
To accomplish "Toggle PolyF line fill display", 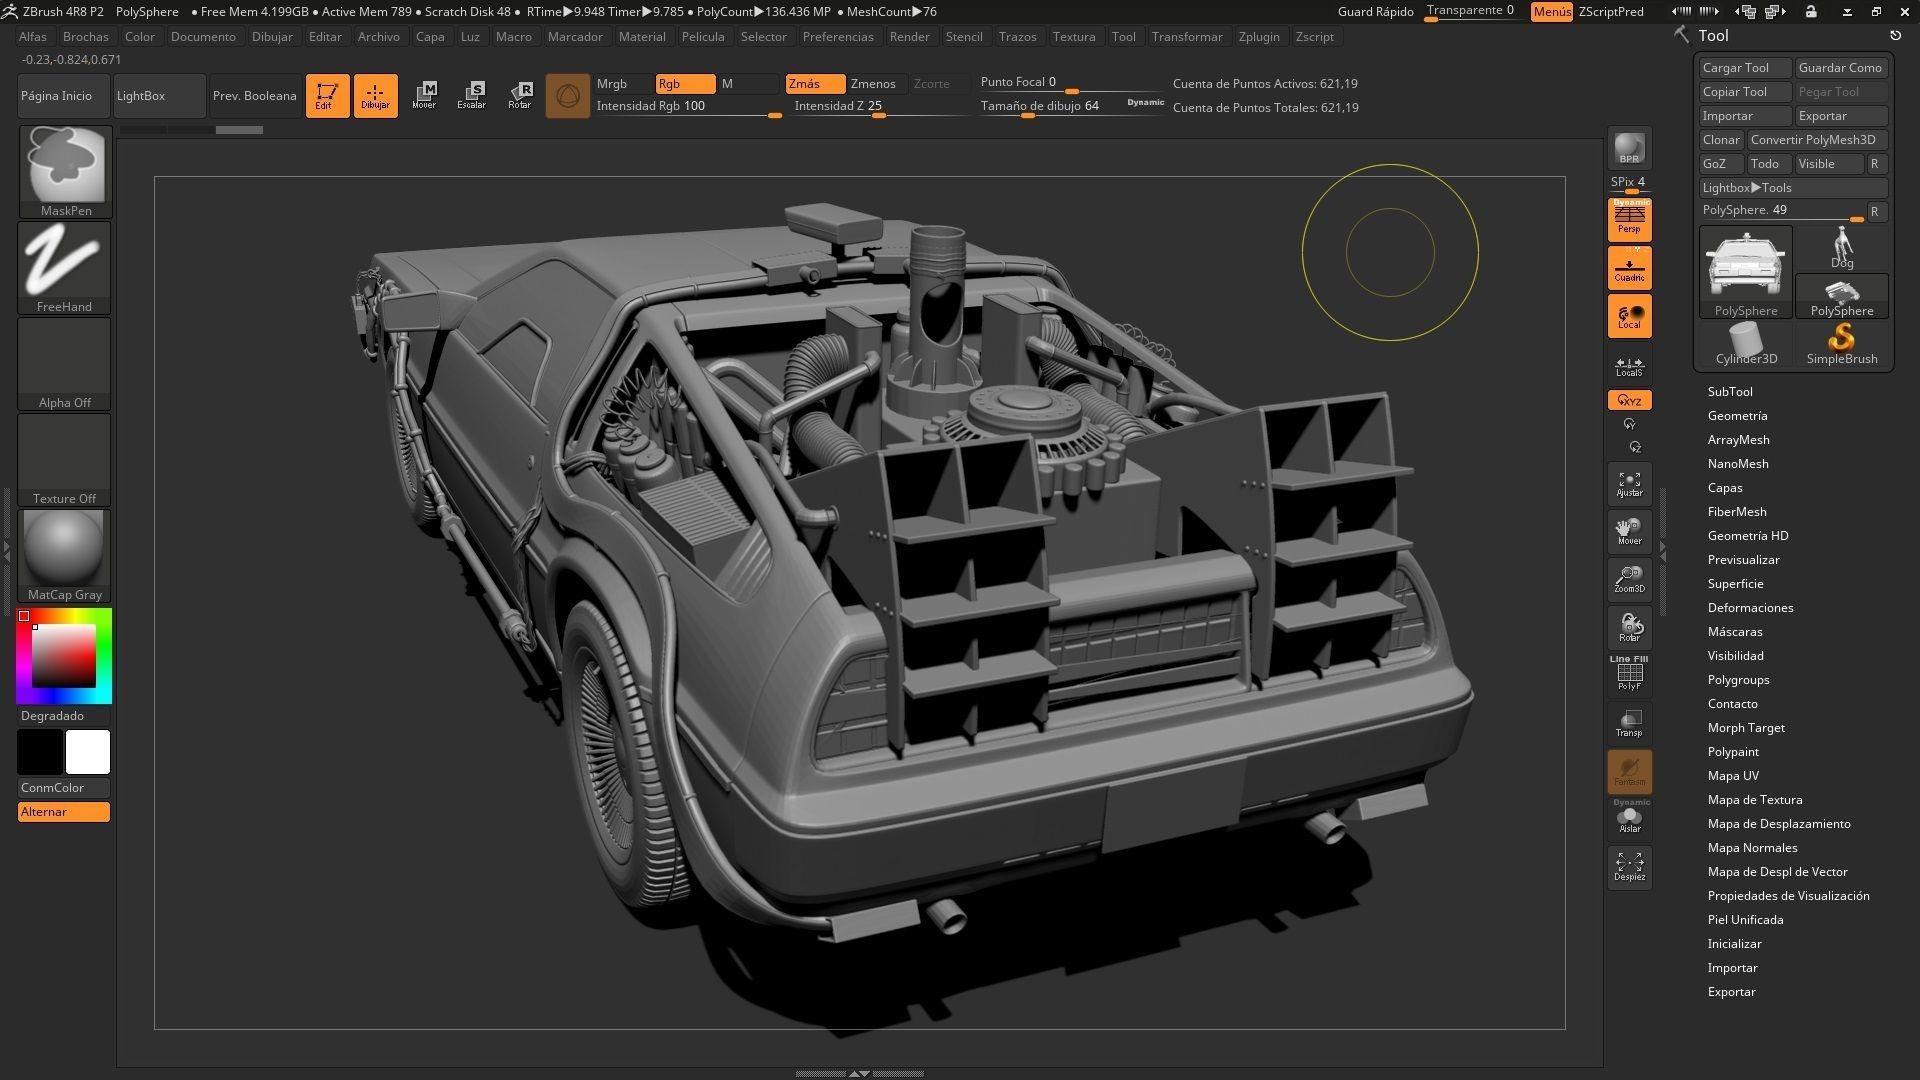I will click(x=1630, y=675).
